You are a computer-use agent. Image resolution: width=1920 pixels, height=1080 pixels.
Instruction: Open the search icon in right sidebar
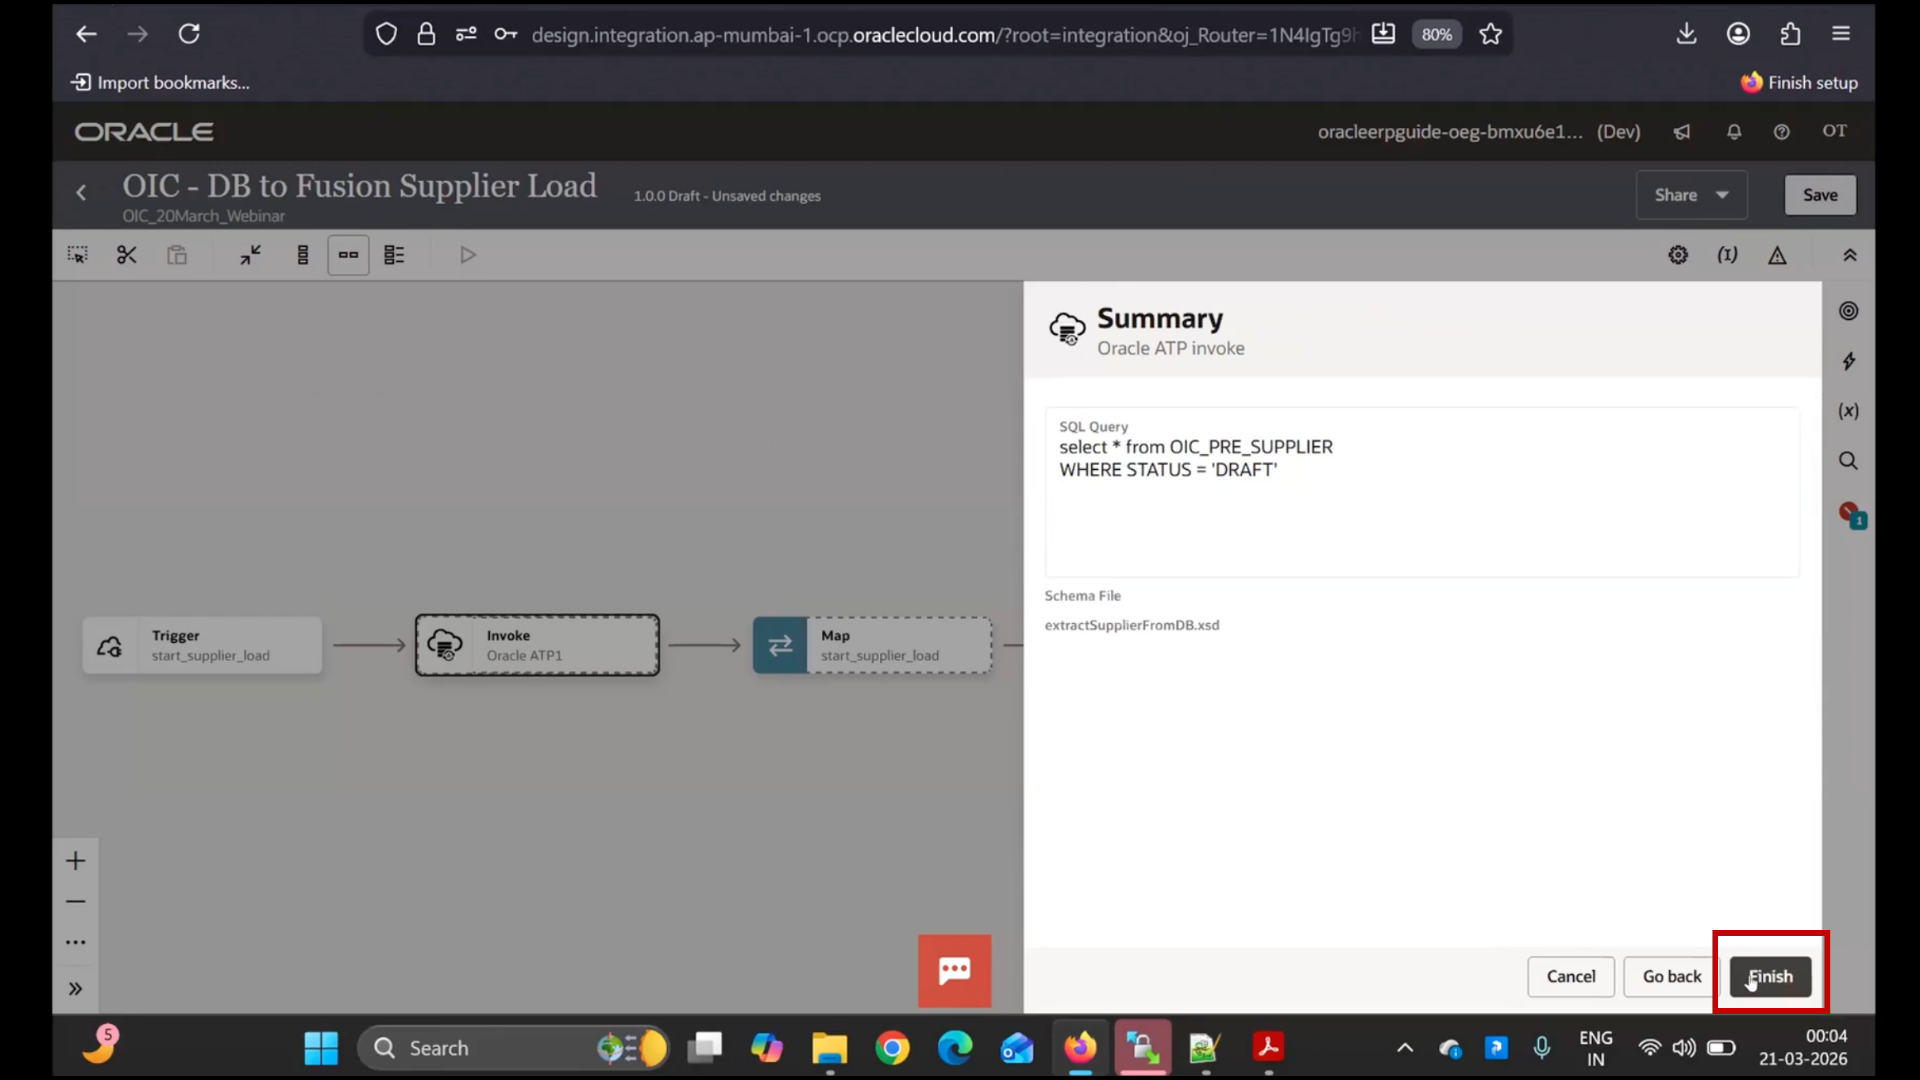click(1848, 461)
